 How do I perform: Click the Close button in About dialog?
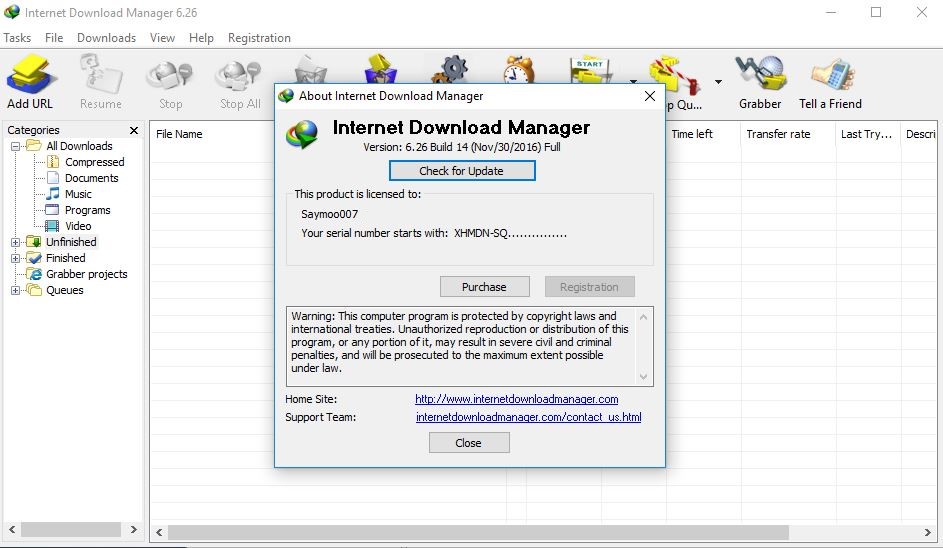click(x=469, y=443)
